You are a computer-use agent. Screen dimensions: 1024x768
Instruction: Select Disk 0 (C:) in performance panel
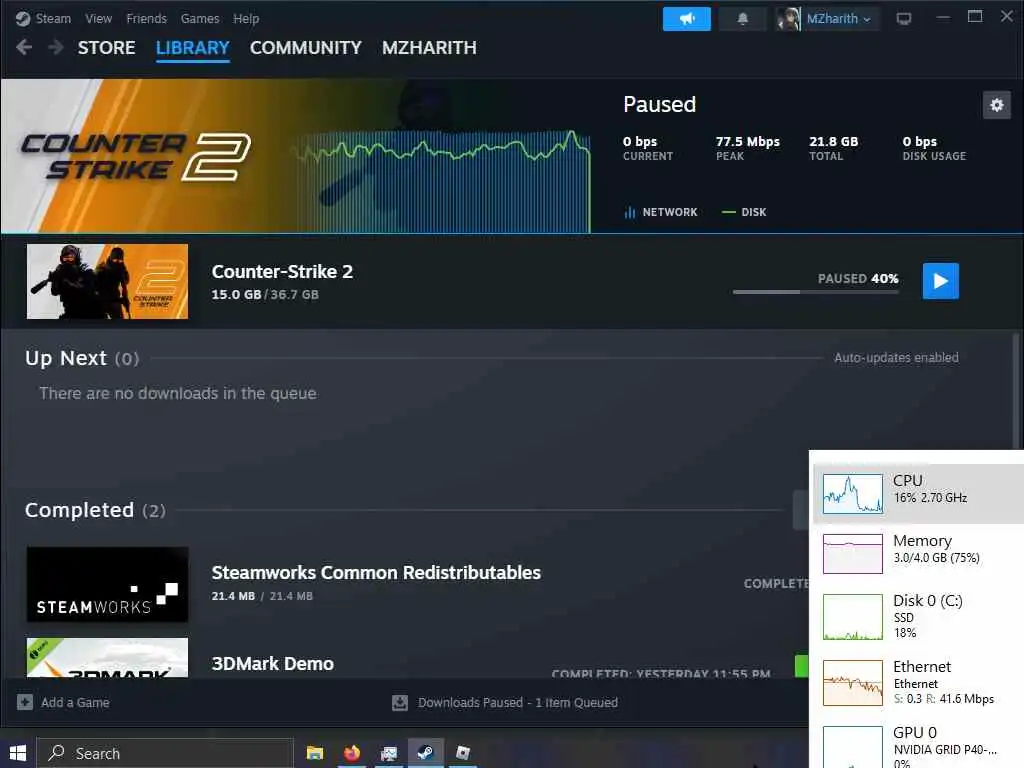[917, 616]
